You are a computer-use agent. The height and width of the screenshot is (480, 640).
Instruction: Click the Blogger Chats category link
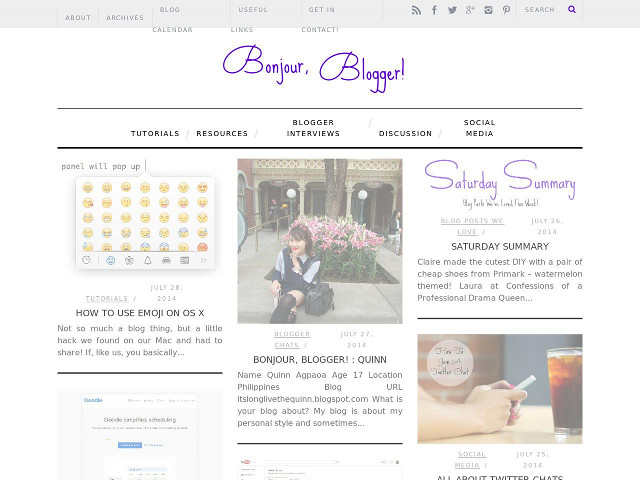(x=292, y=340)
